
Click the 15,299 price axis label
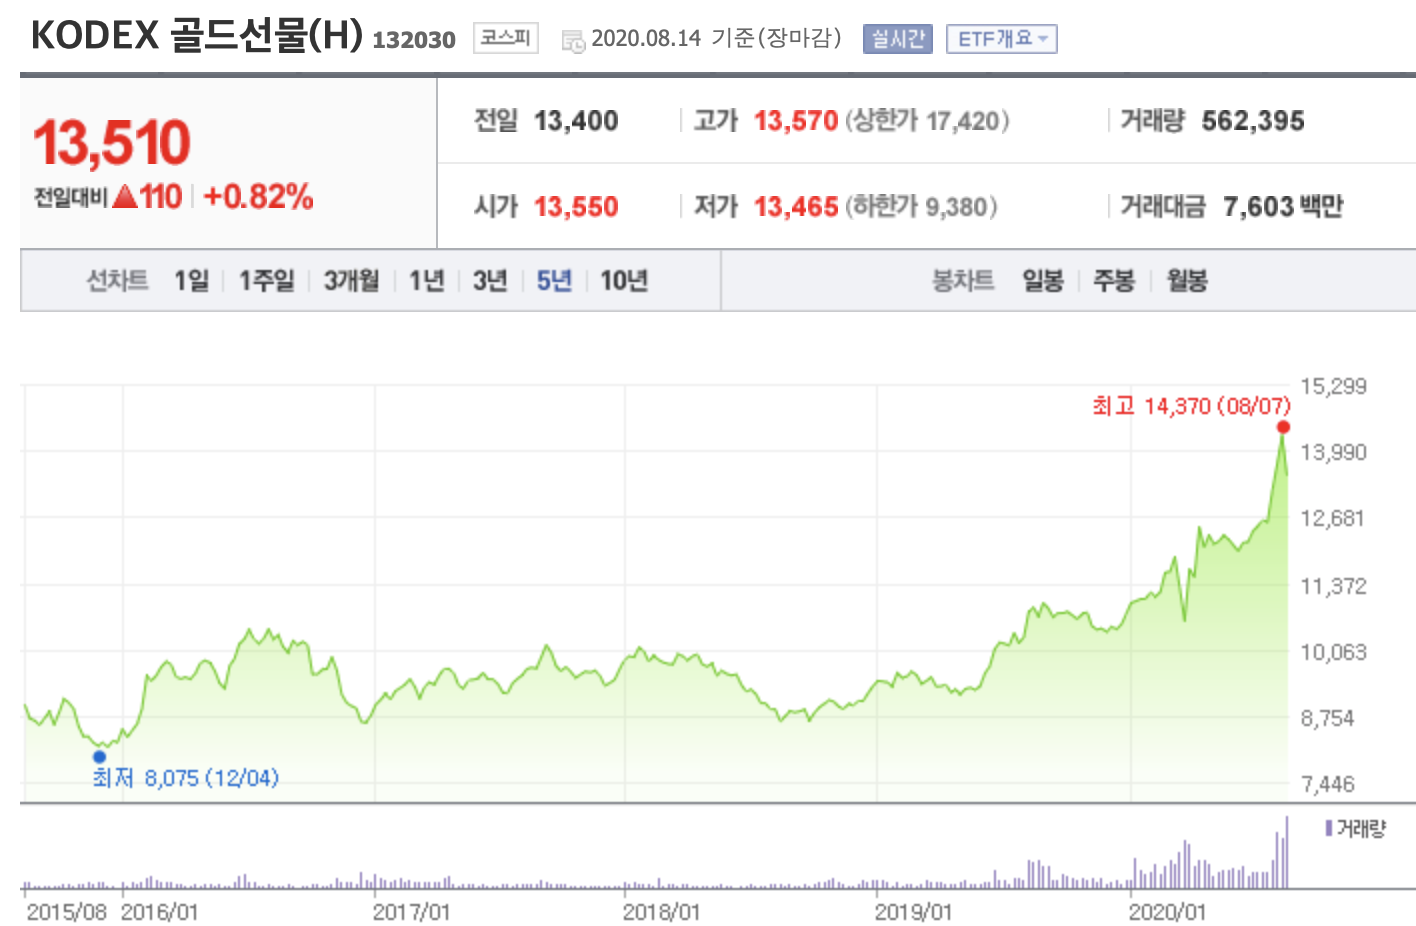pyautogui.click(x=1333, y=386)
